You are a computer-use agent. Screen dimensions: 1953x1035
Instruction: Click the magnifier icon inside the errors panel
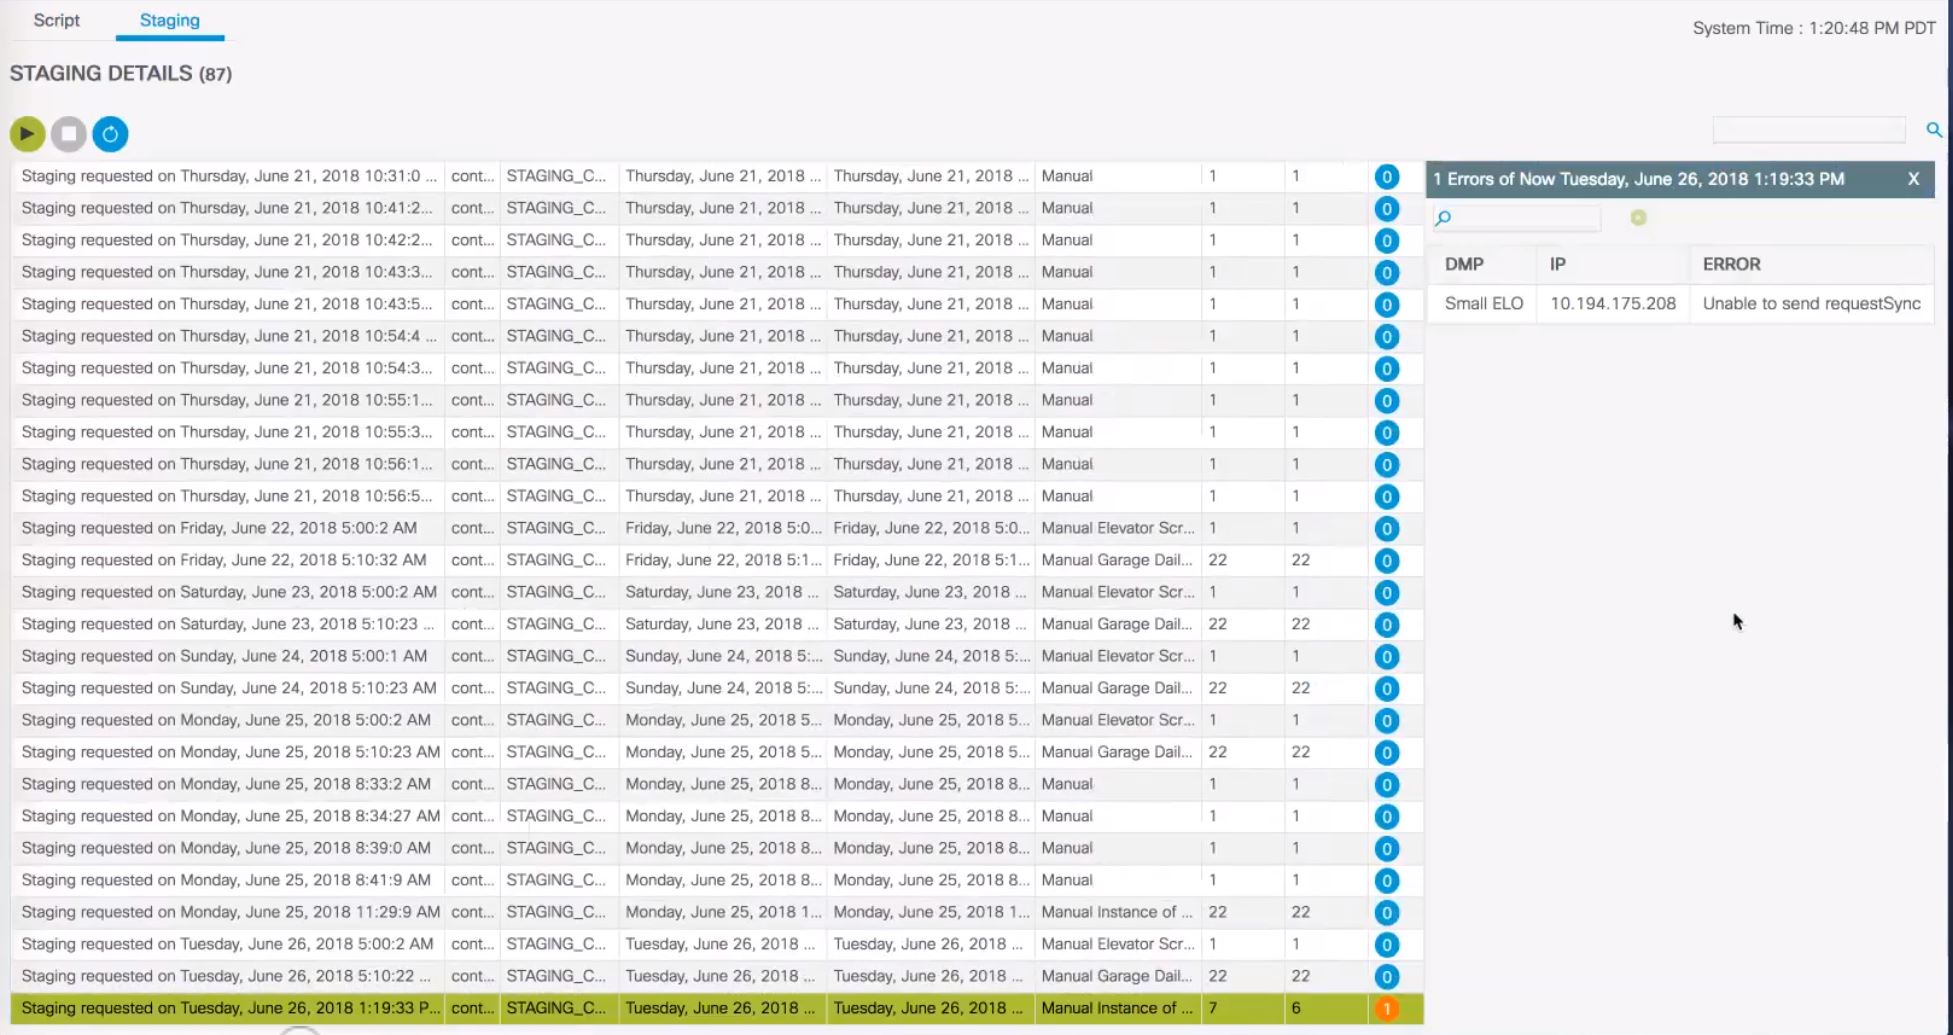[1442, 215]
